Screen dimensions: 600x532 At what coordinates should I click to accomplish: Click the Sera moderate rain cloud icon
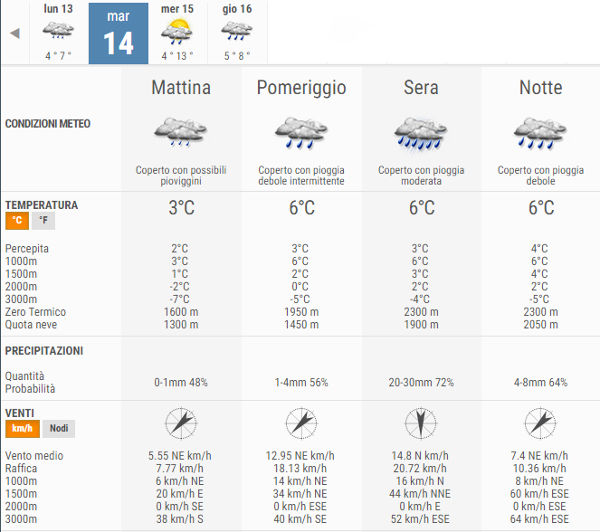[x=421, y=133]
